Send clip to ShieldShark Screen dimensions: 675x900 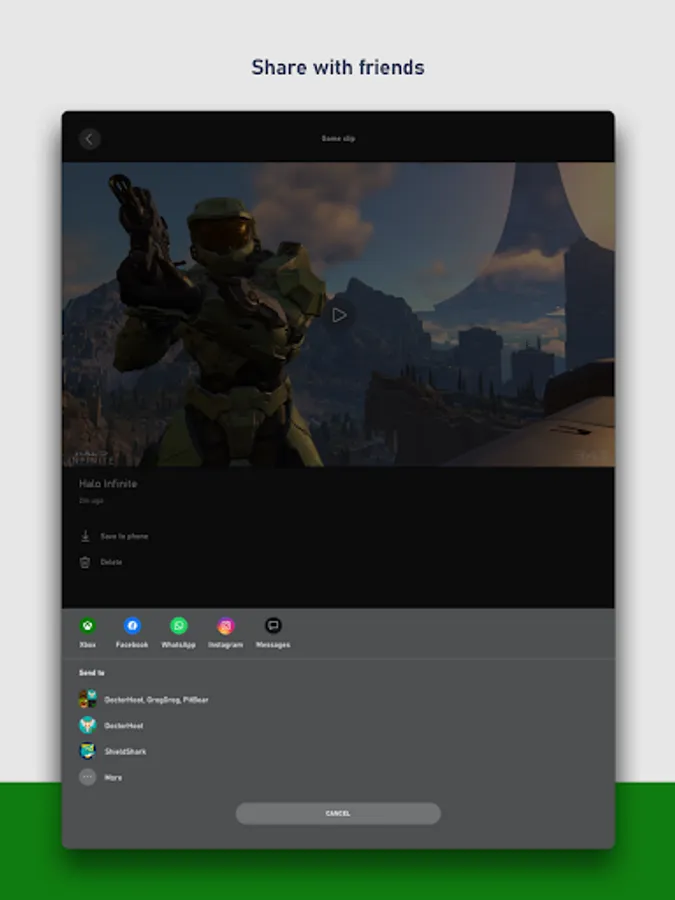click(x=125, y=751)
